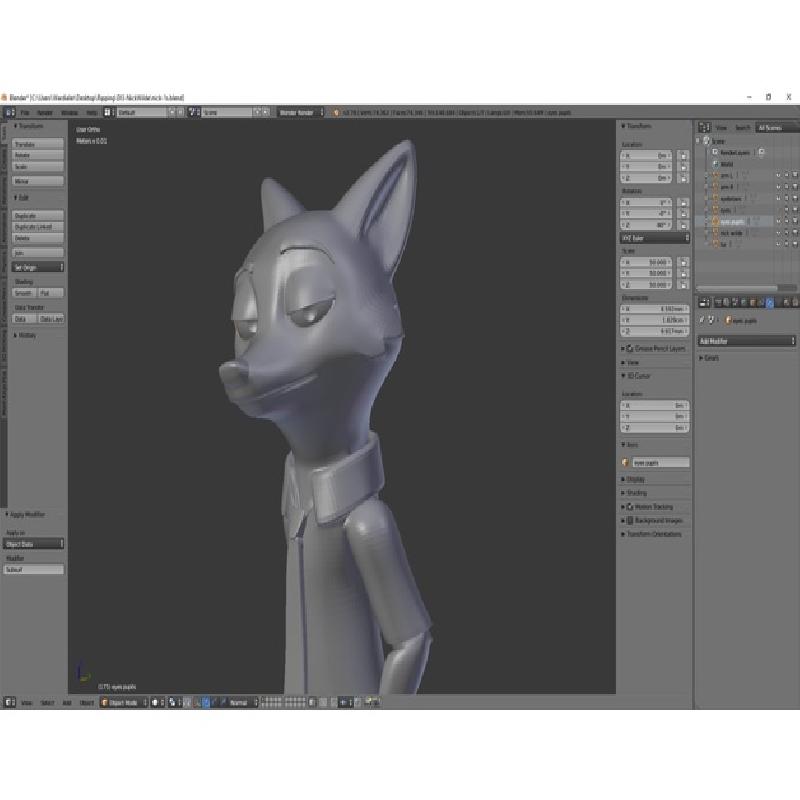
Task: Click the Translate button
Action: (x=38, y=144)
